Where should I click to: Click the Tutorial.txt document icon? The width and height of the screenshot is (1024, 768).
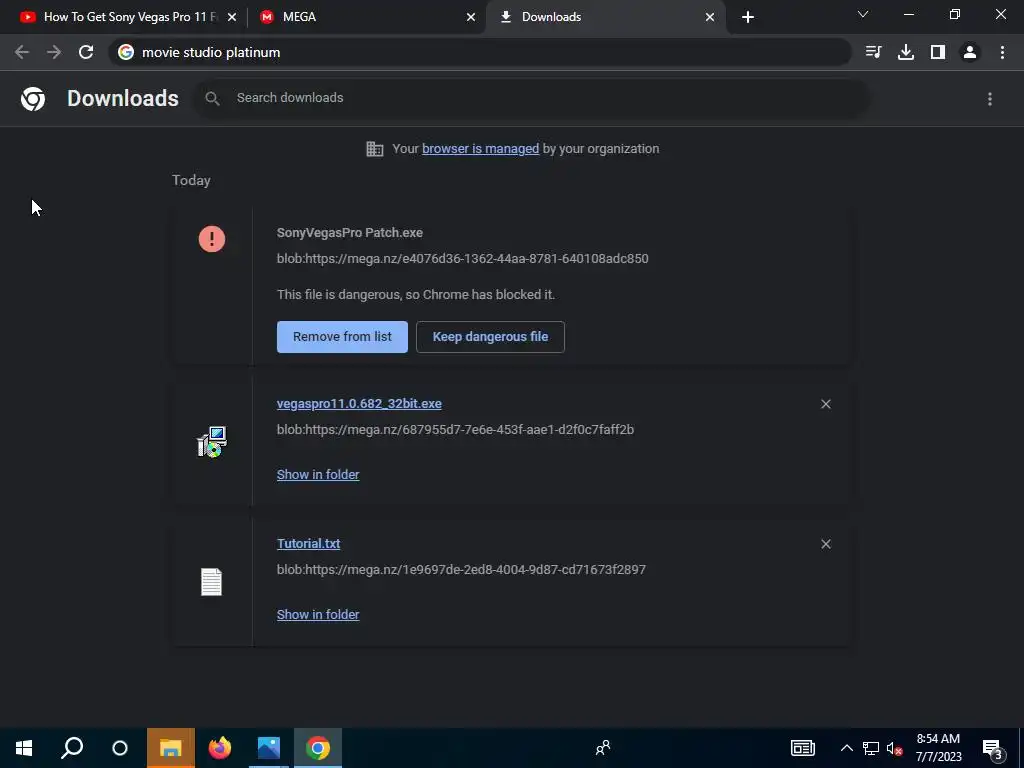(212, 582)
